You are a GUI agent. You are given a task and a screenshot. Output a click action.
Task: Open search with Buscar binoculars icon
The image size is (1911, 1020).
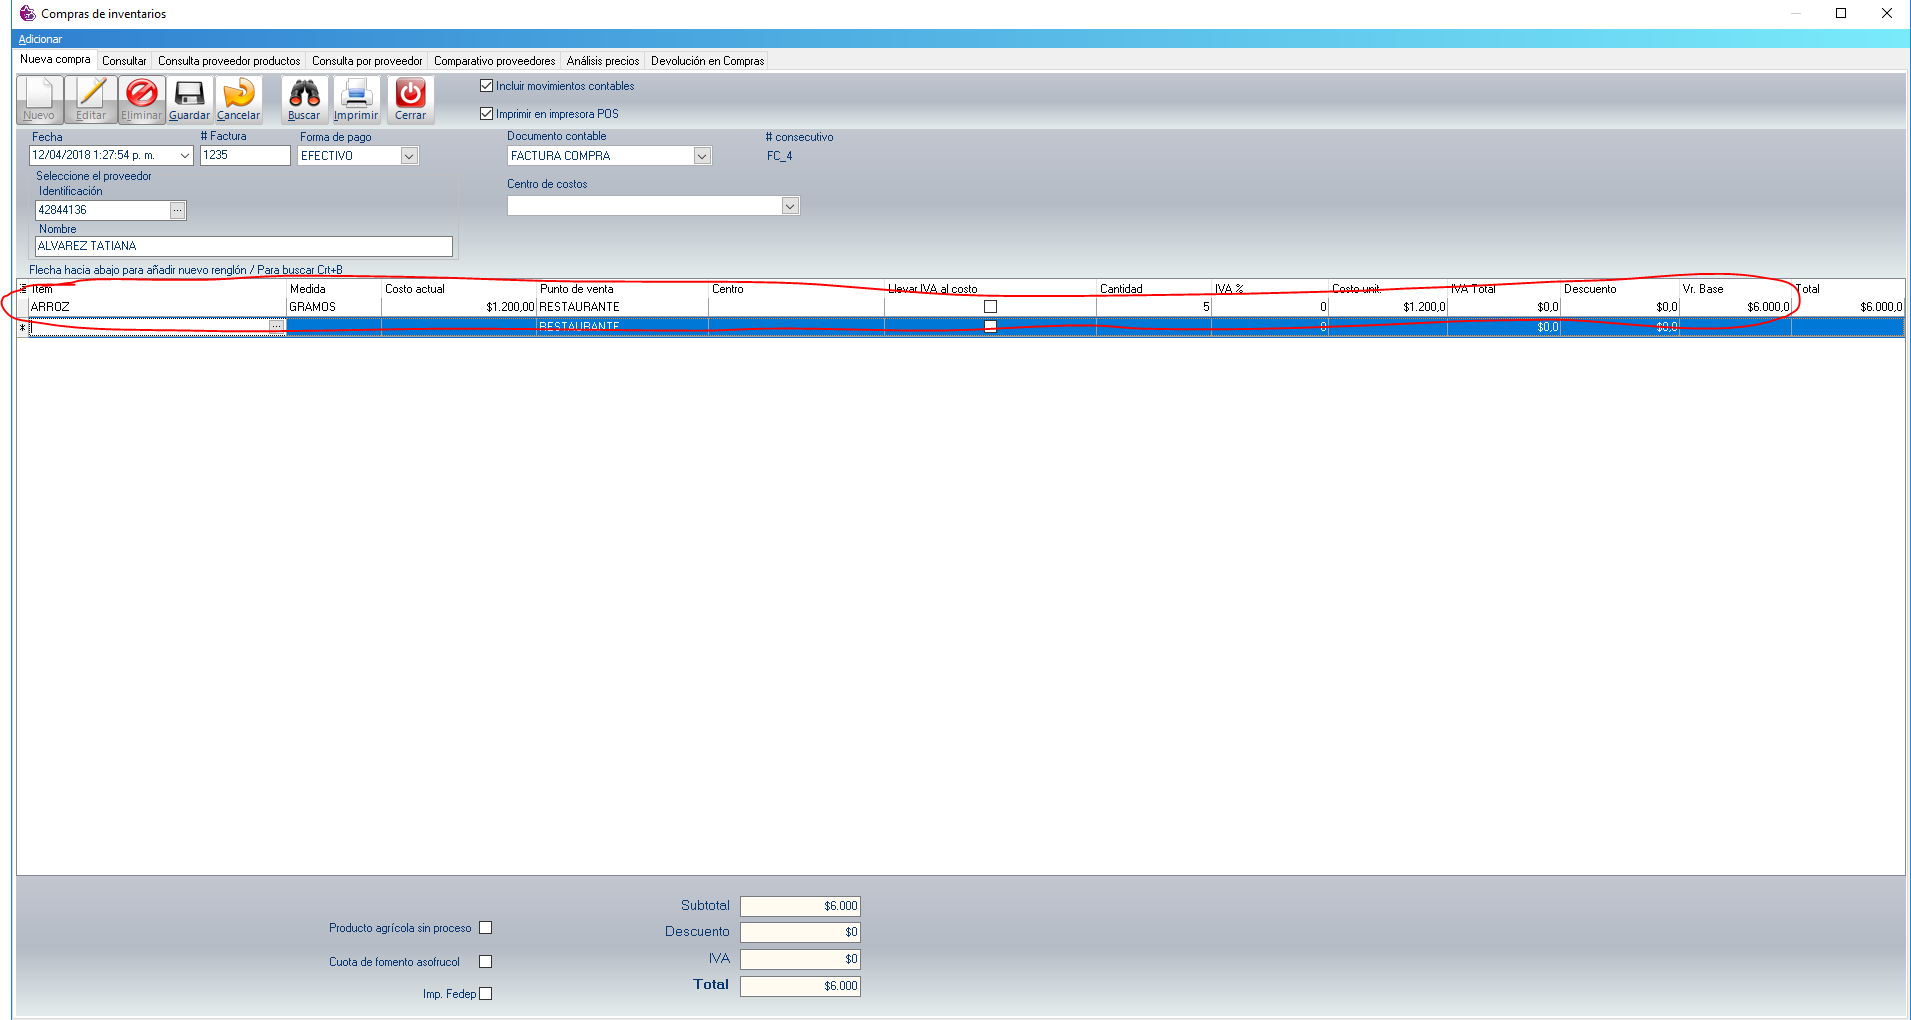coord(304,97)
